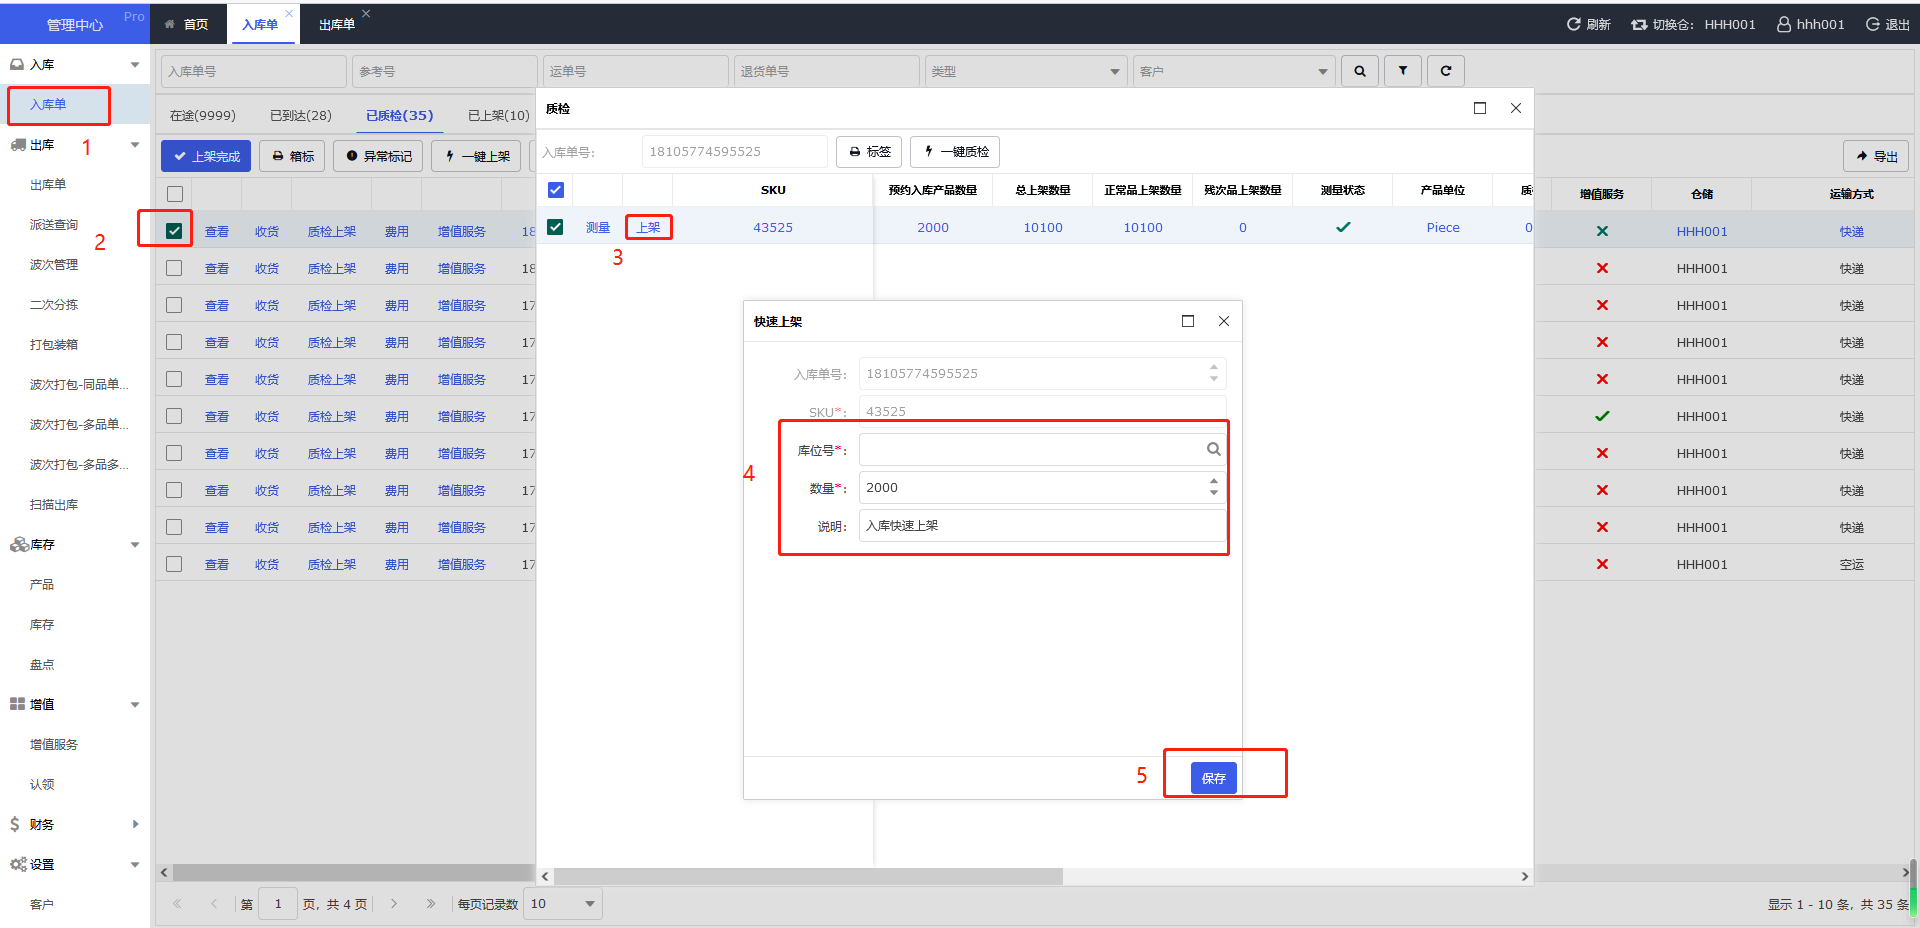Click the 标签 print button

(869, 152)
